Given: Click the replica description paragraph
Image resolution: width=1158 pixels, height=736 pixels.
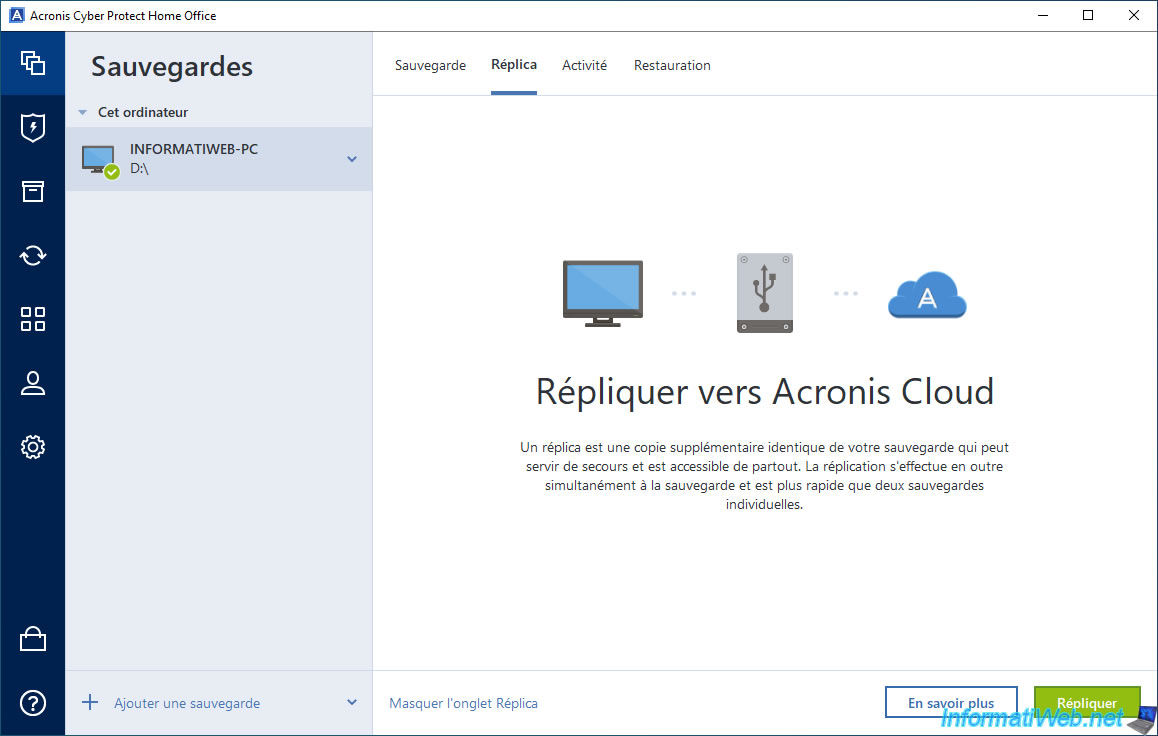Looking at the screenshot, I should coord(764,476).
